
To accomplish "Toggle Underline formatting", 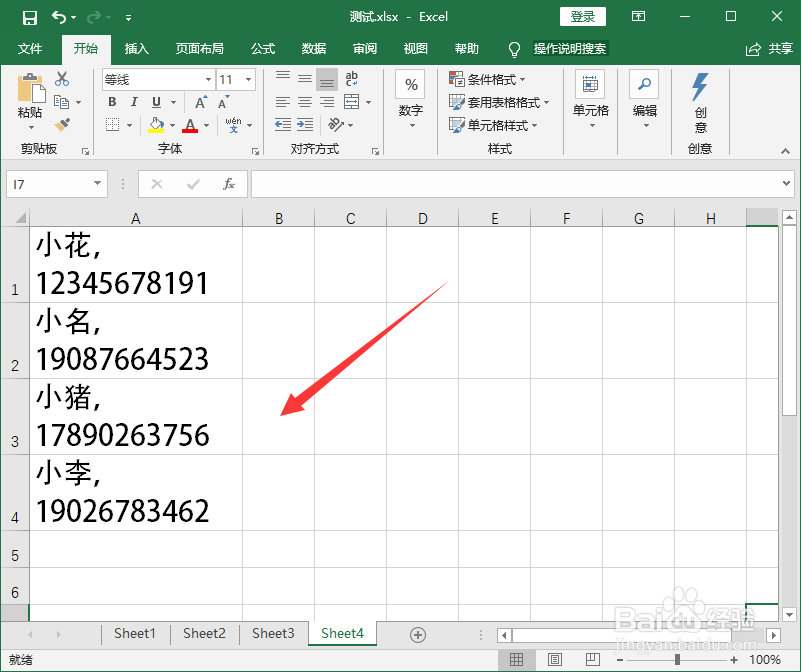I will pos(154,102).
